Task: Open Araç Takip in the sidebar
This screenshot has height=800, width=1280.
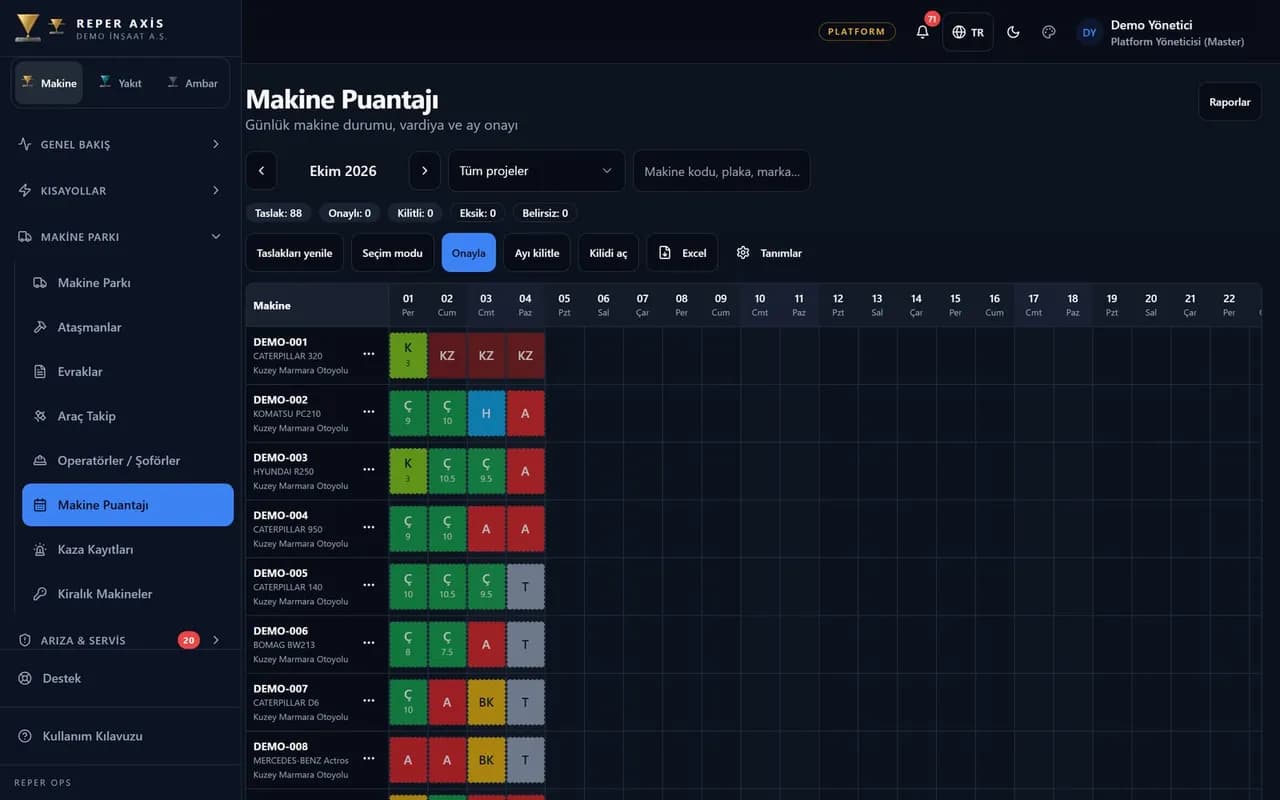Action: coord(128,416)
